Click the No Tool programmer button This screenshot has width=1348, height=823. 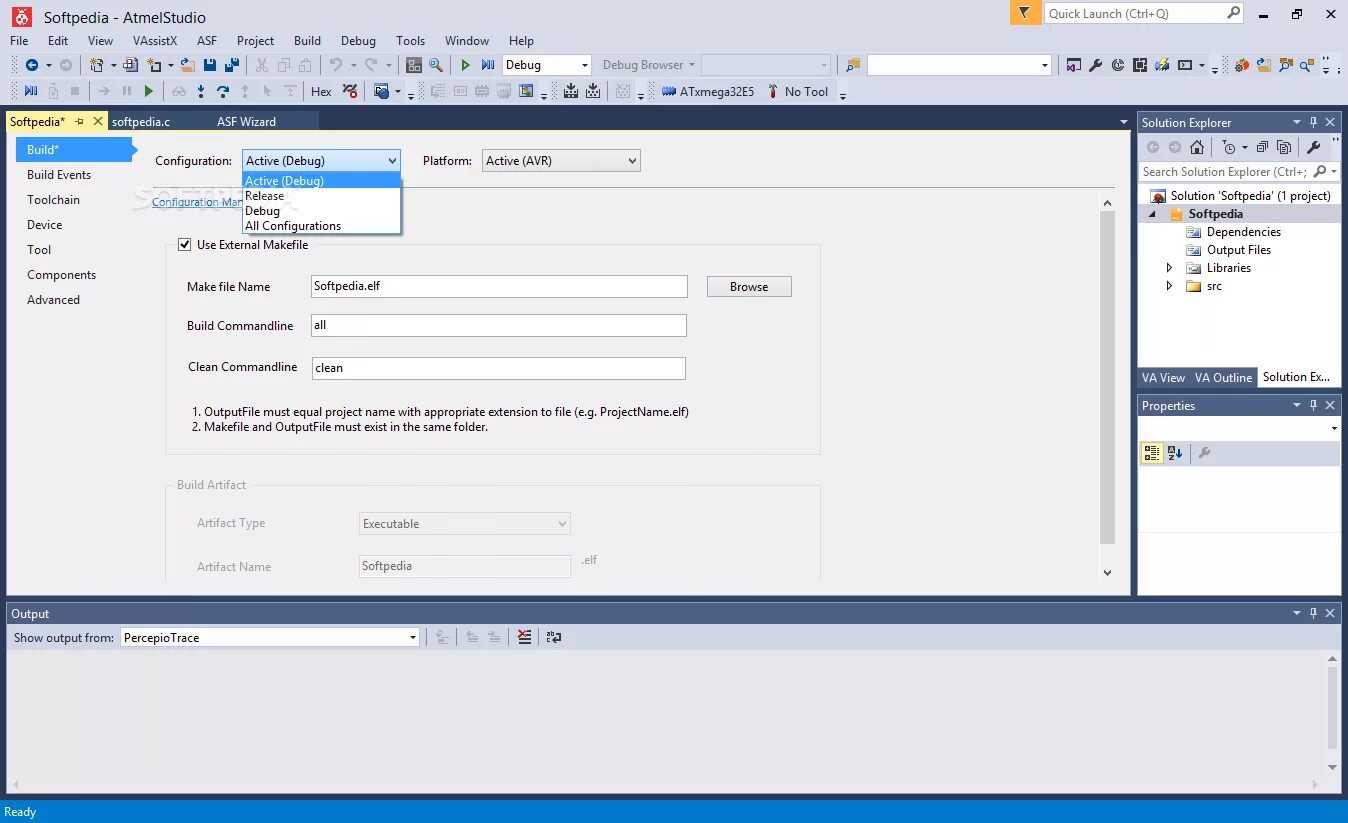pos(798,91)
